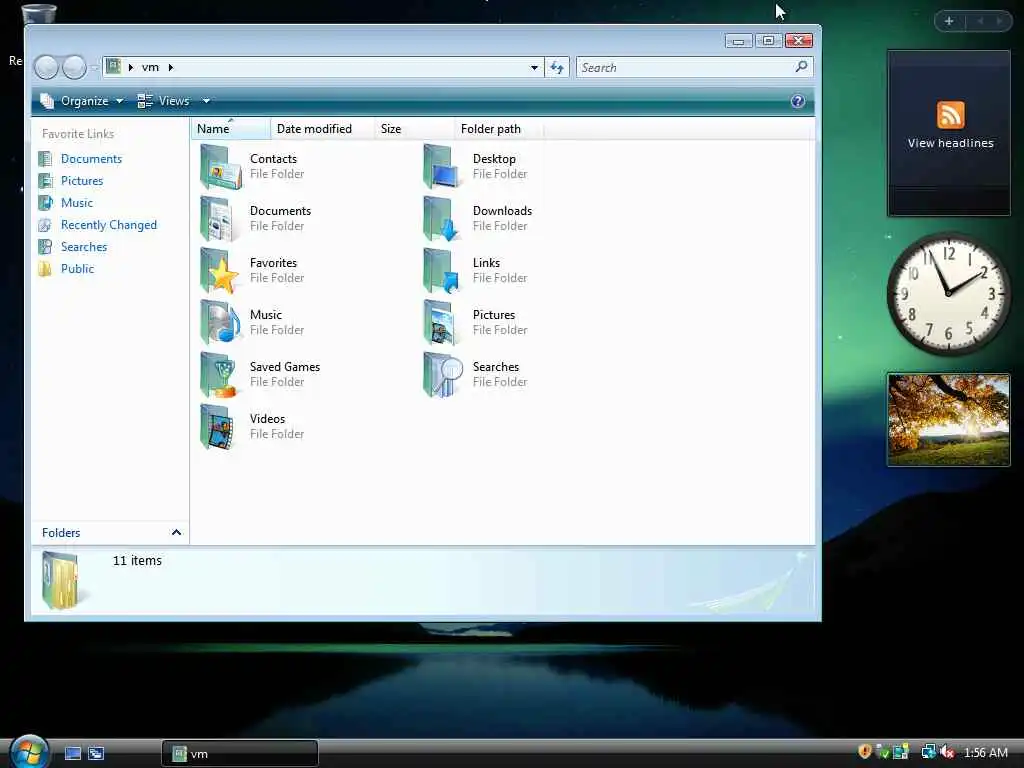Select the Downloads folder icon
The height and width of the screenshot is (768, 1024).
(x=443, y=219)
